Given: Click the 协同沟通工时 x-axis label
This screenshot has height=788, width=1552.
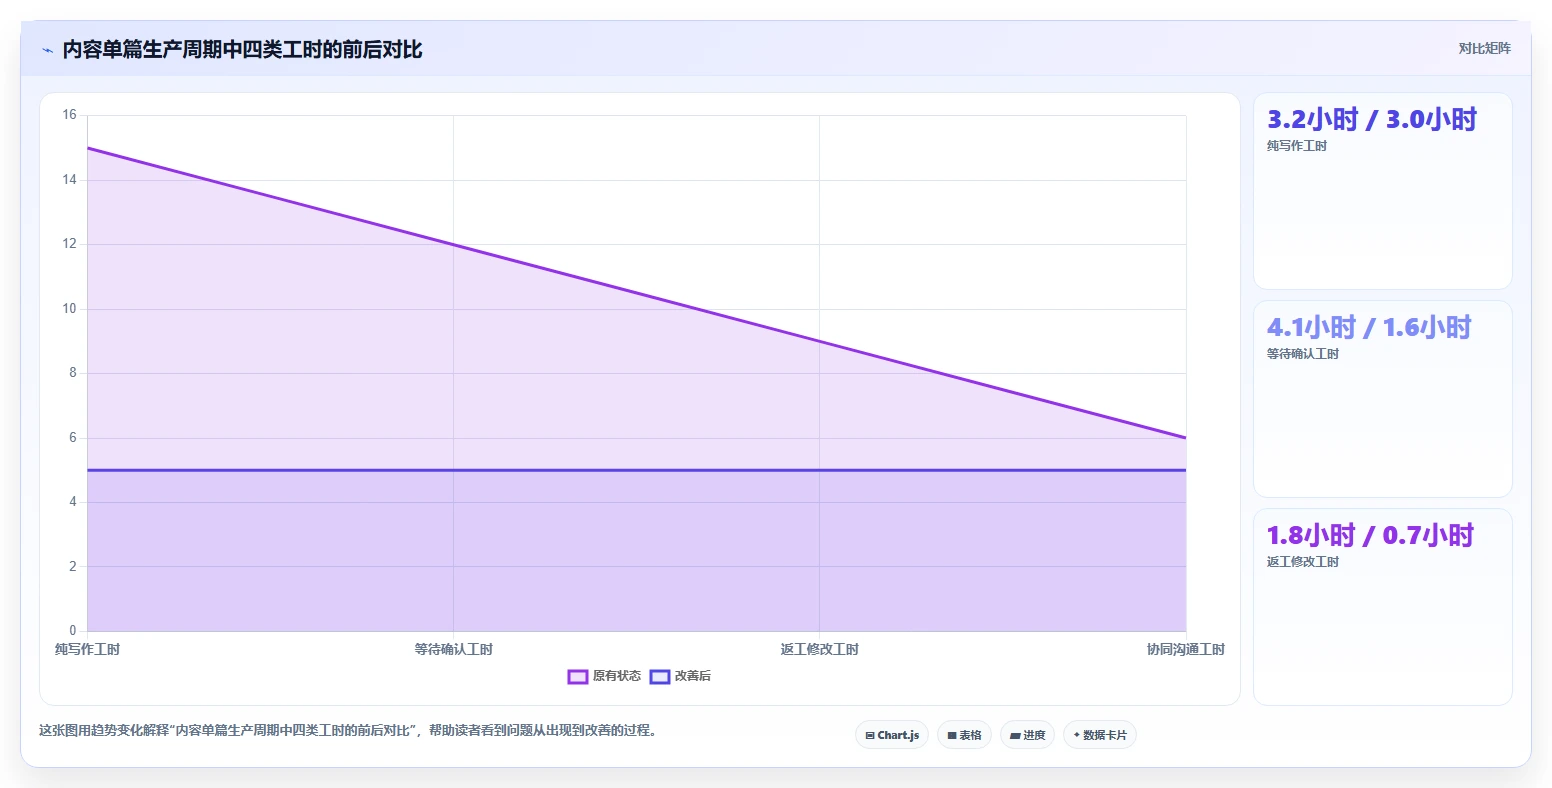Looking at the screenshot, I should pyautogui.click(x=1186, y=650).
